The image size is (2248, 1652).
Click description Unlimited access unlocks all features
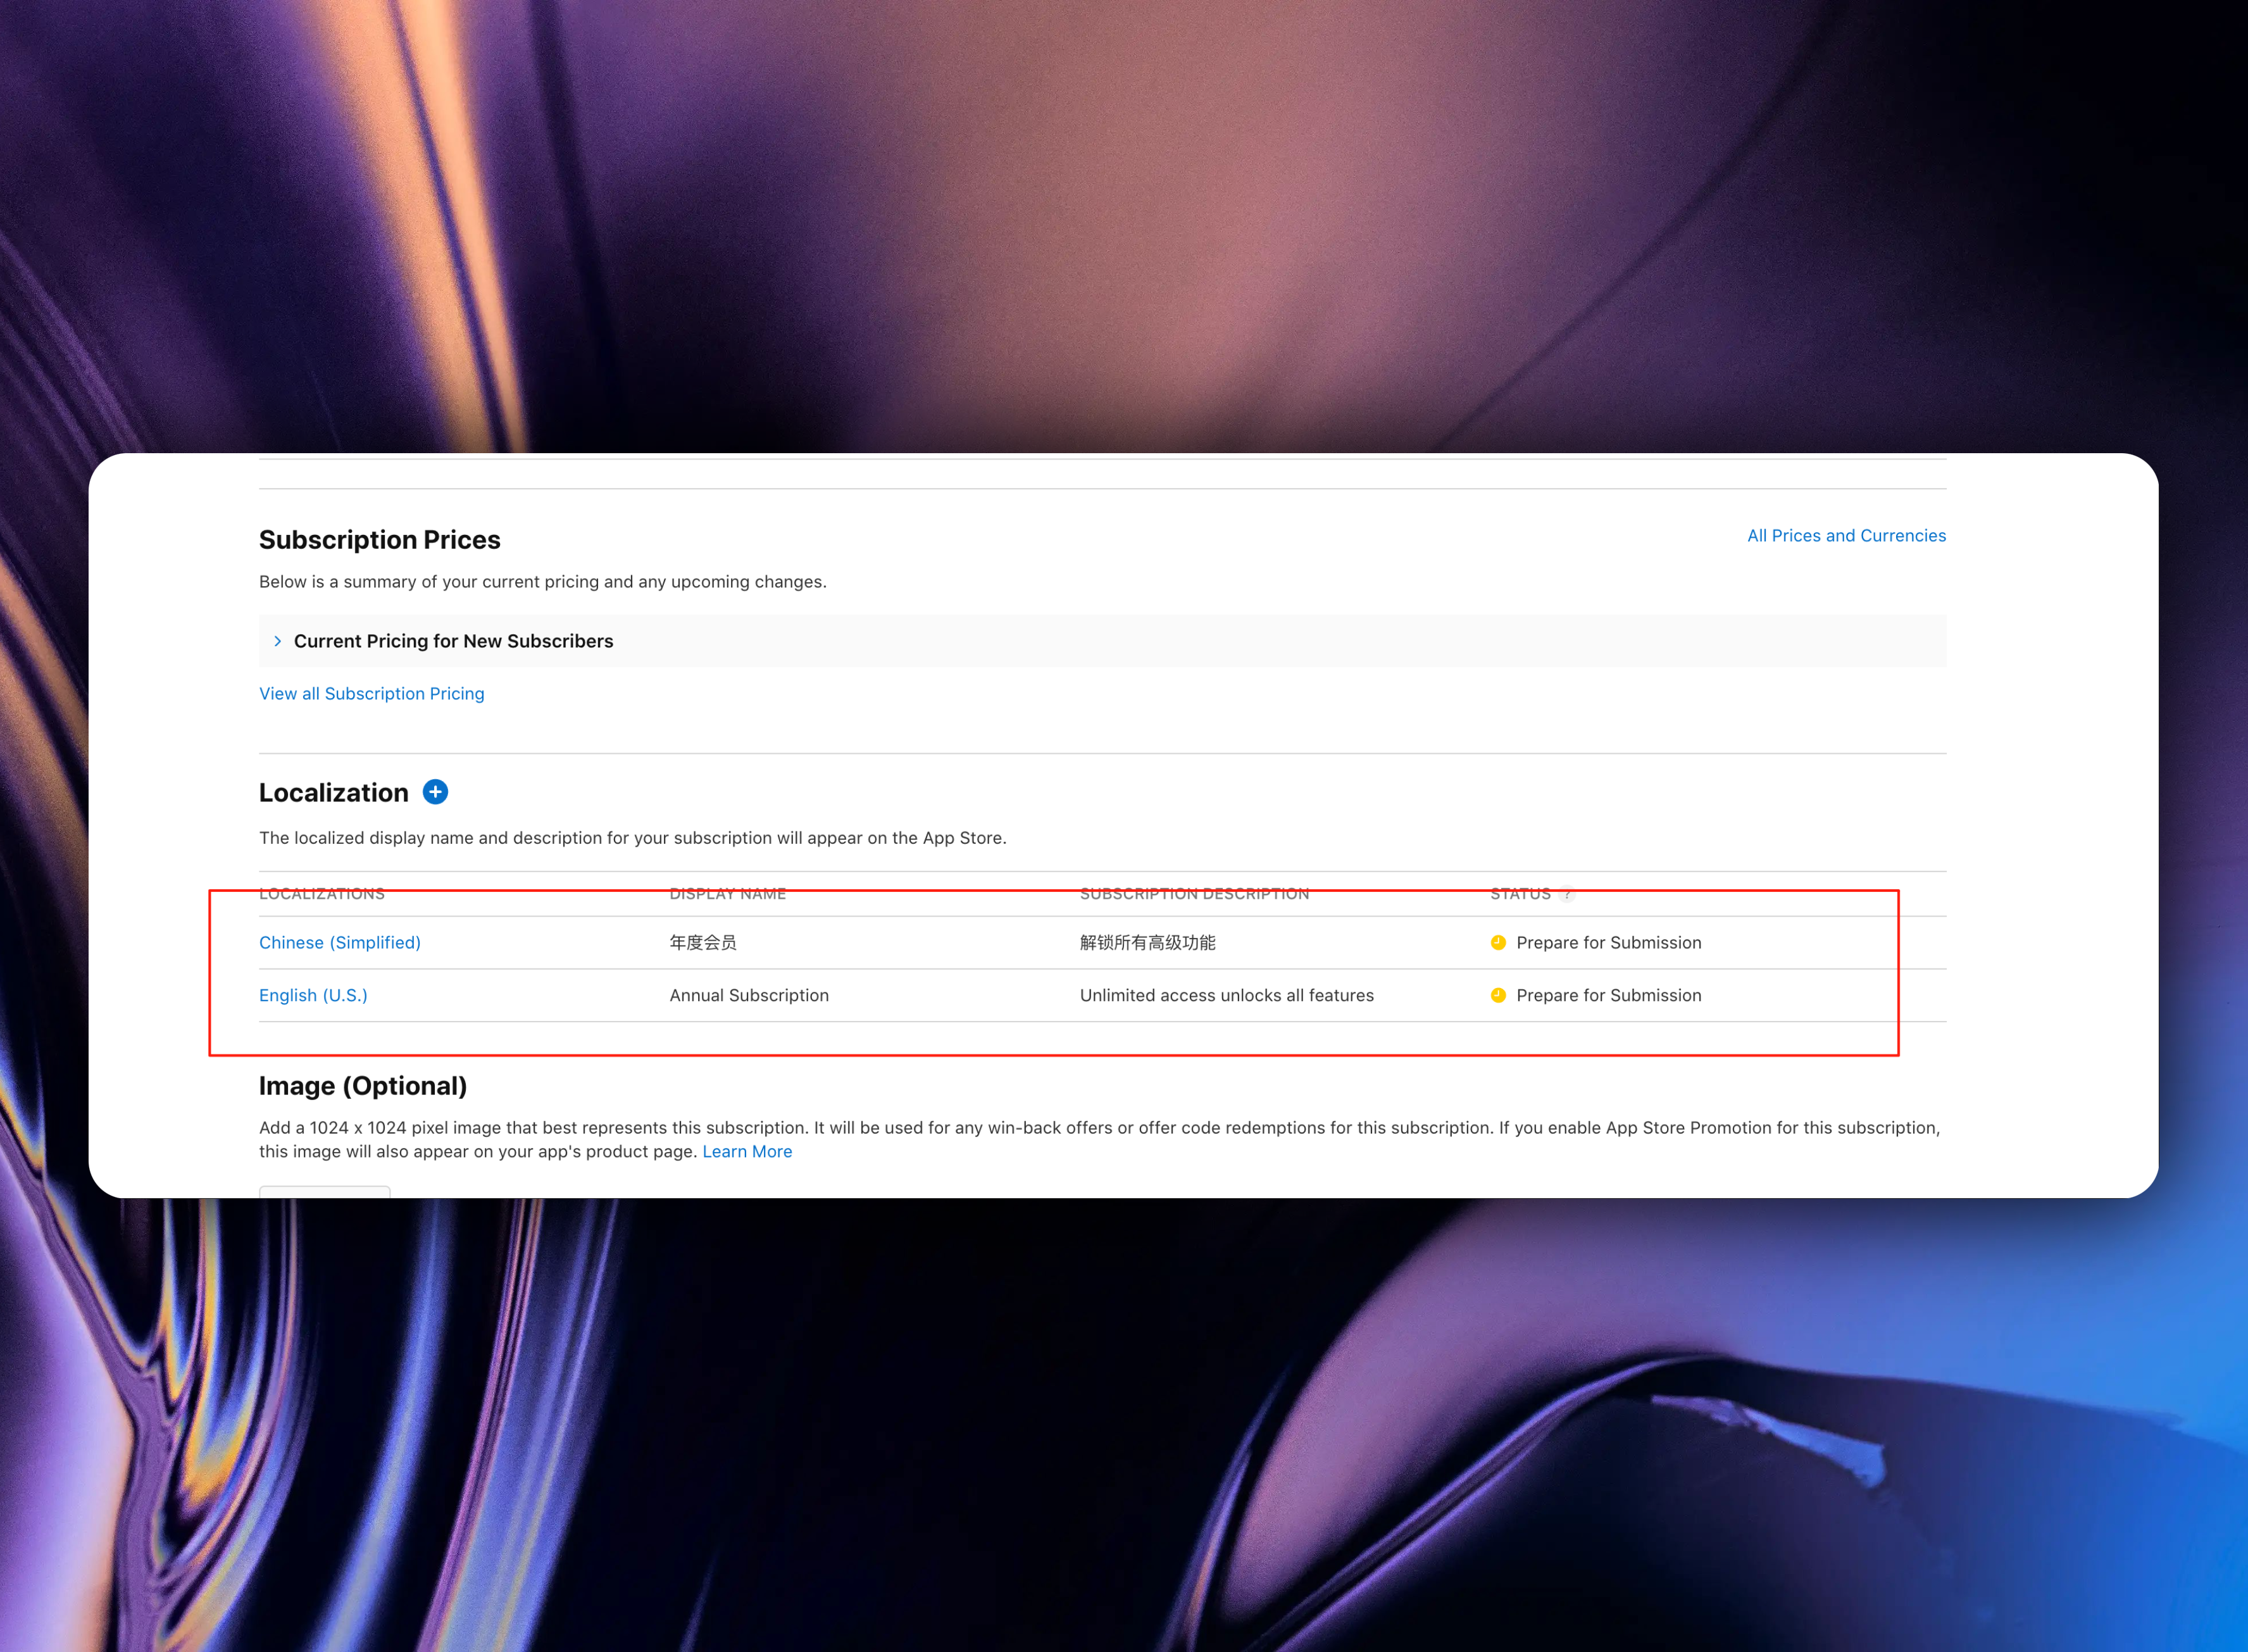point(1226,995)
